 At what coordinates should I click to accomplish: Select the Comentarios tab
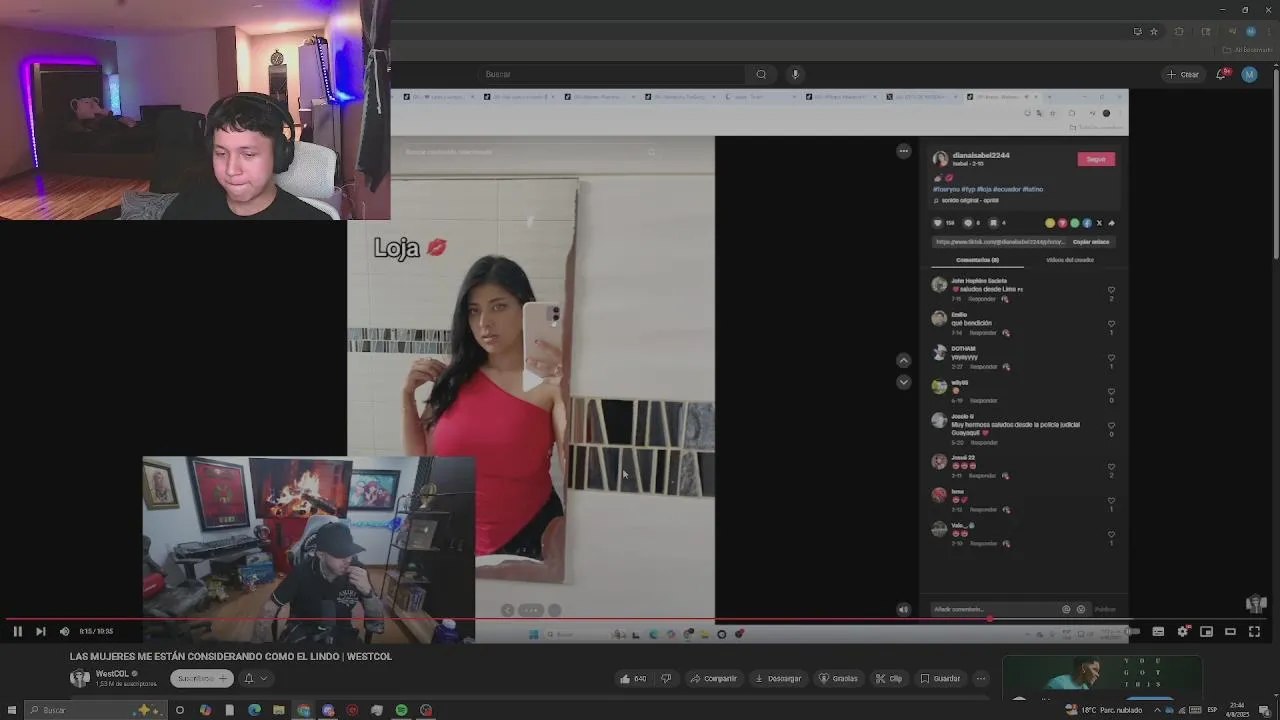tap(977, 260)
